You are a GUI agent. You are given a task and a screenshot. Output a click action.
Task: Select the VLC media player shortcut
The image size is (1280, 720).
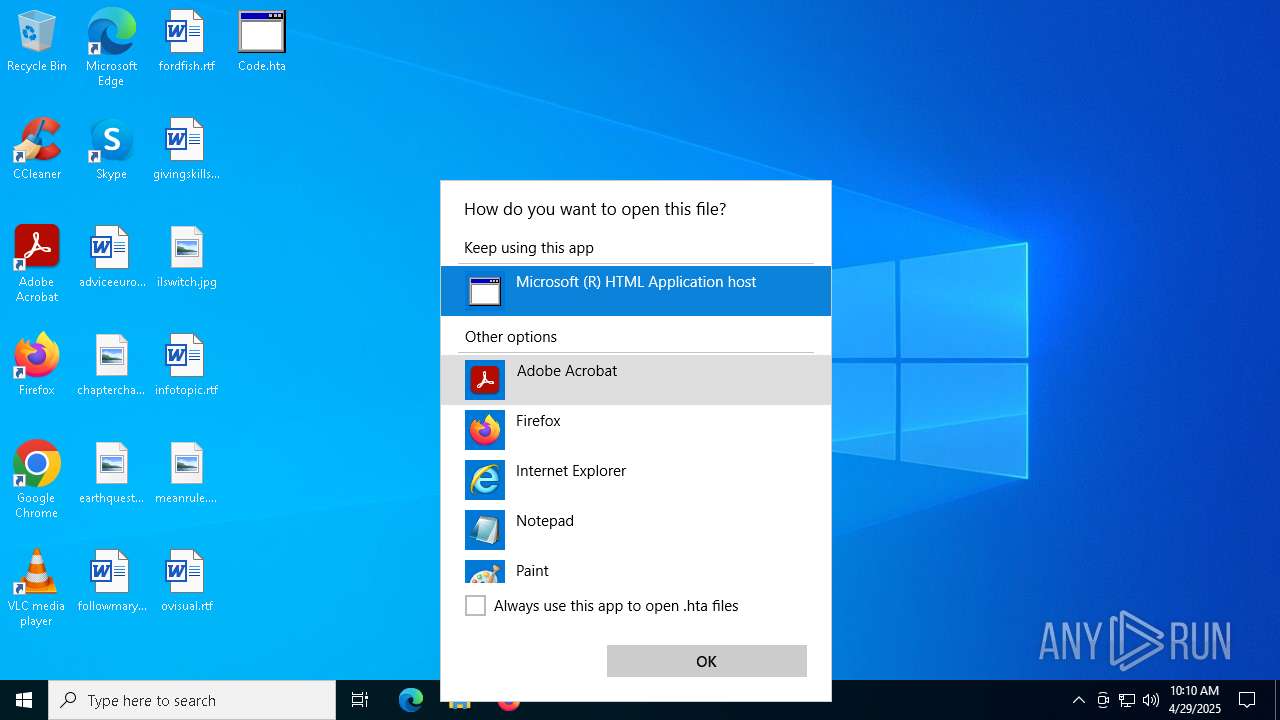tap(37, 588)
